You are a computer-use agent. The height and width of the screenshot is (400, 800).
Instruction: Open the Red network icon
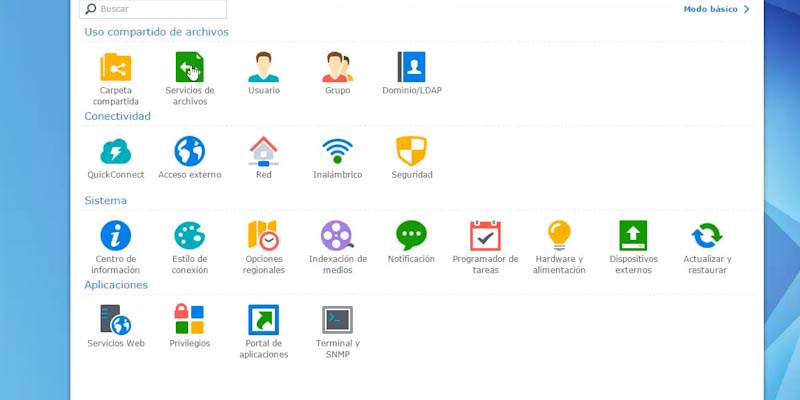pos(264,151)
